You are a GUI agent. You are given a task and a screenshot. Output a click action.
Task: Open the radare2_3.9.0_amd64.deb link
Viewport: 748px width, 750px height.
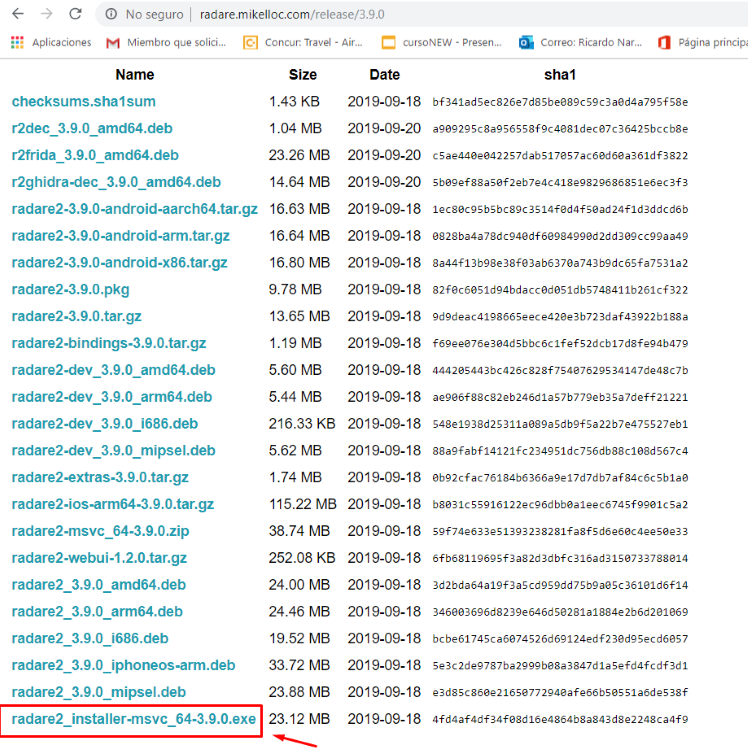pos(99,585)
